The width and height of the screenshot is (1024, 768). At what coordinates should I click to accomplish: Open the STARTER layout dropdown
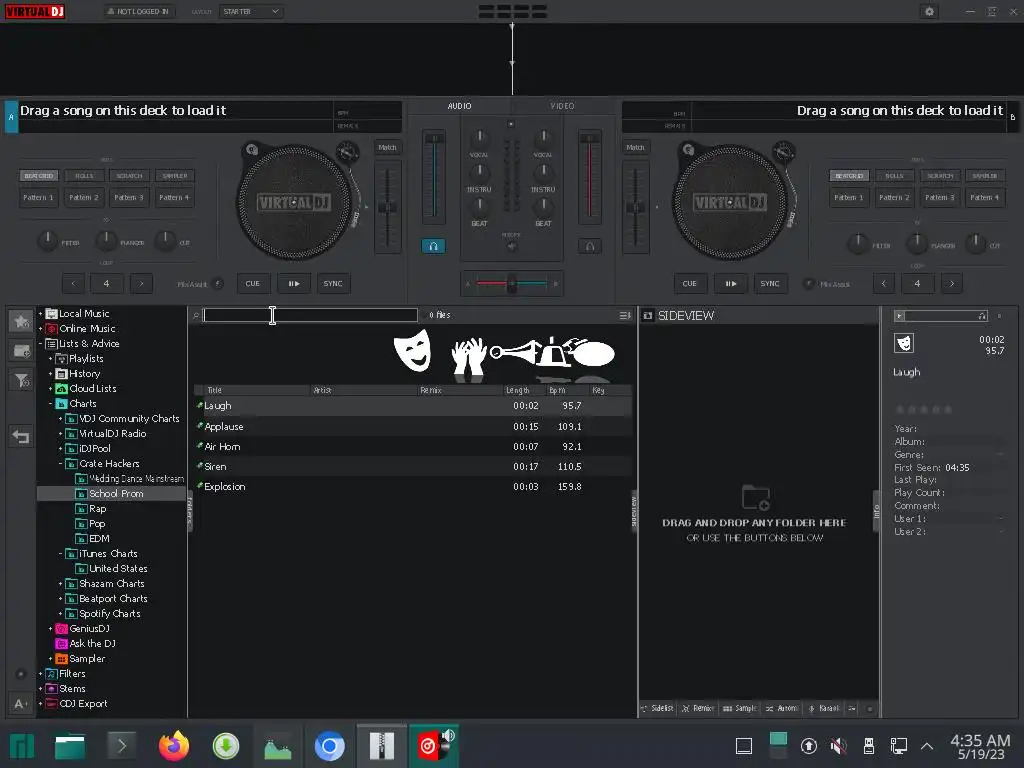pos(251,11)
